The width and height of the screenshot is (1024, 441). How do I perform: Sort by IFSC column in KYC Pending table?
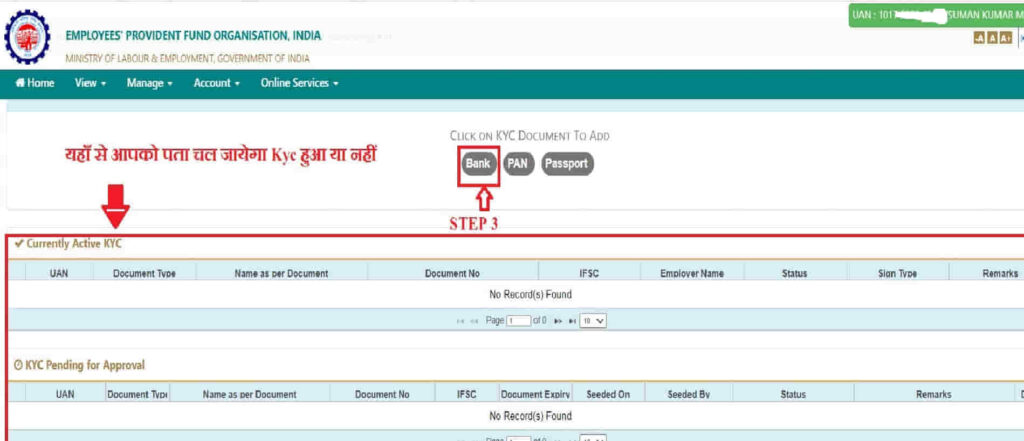click(x=466, y=395)
